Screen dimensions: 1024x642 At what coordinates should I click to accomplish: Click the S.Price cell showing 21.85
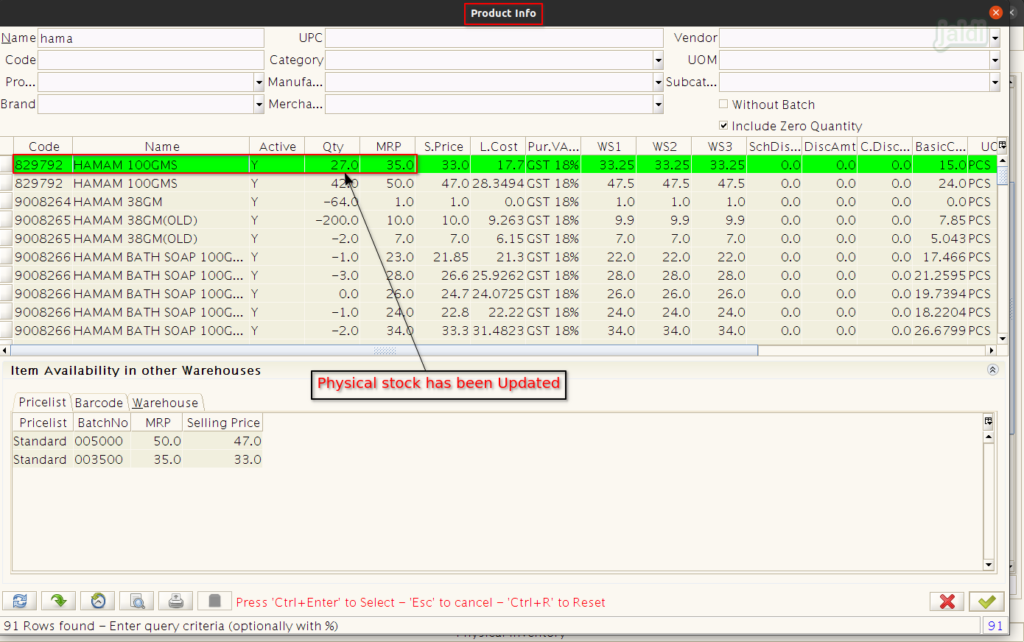coord(443,257)
